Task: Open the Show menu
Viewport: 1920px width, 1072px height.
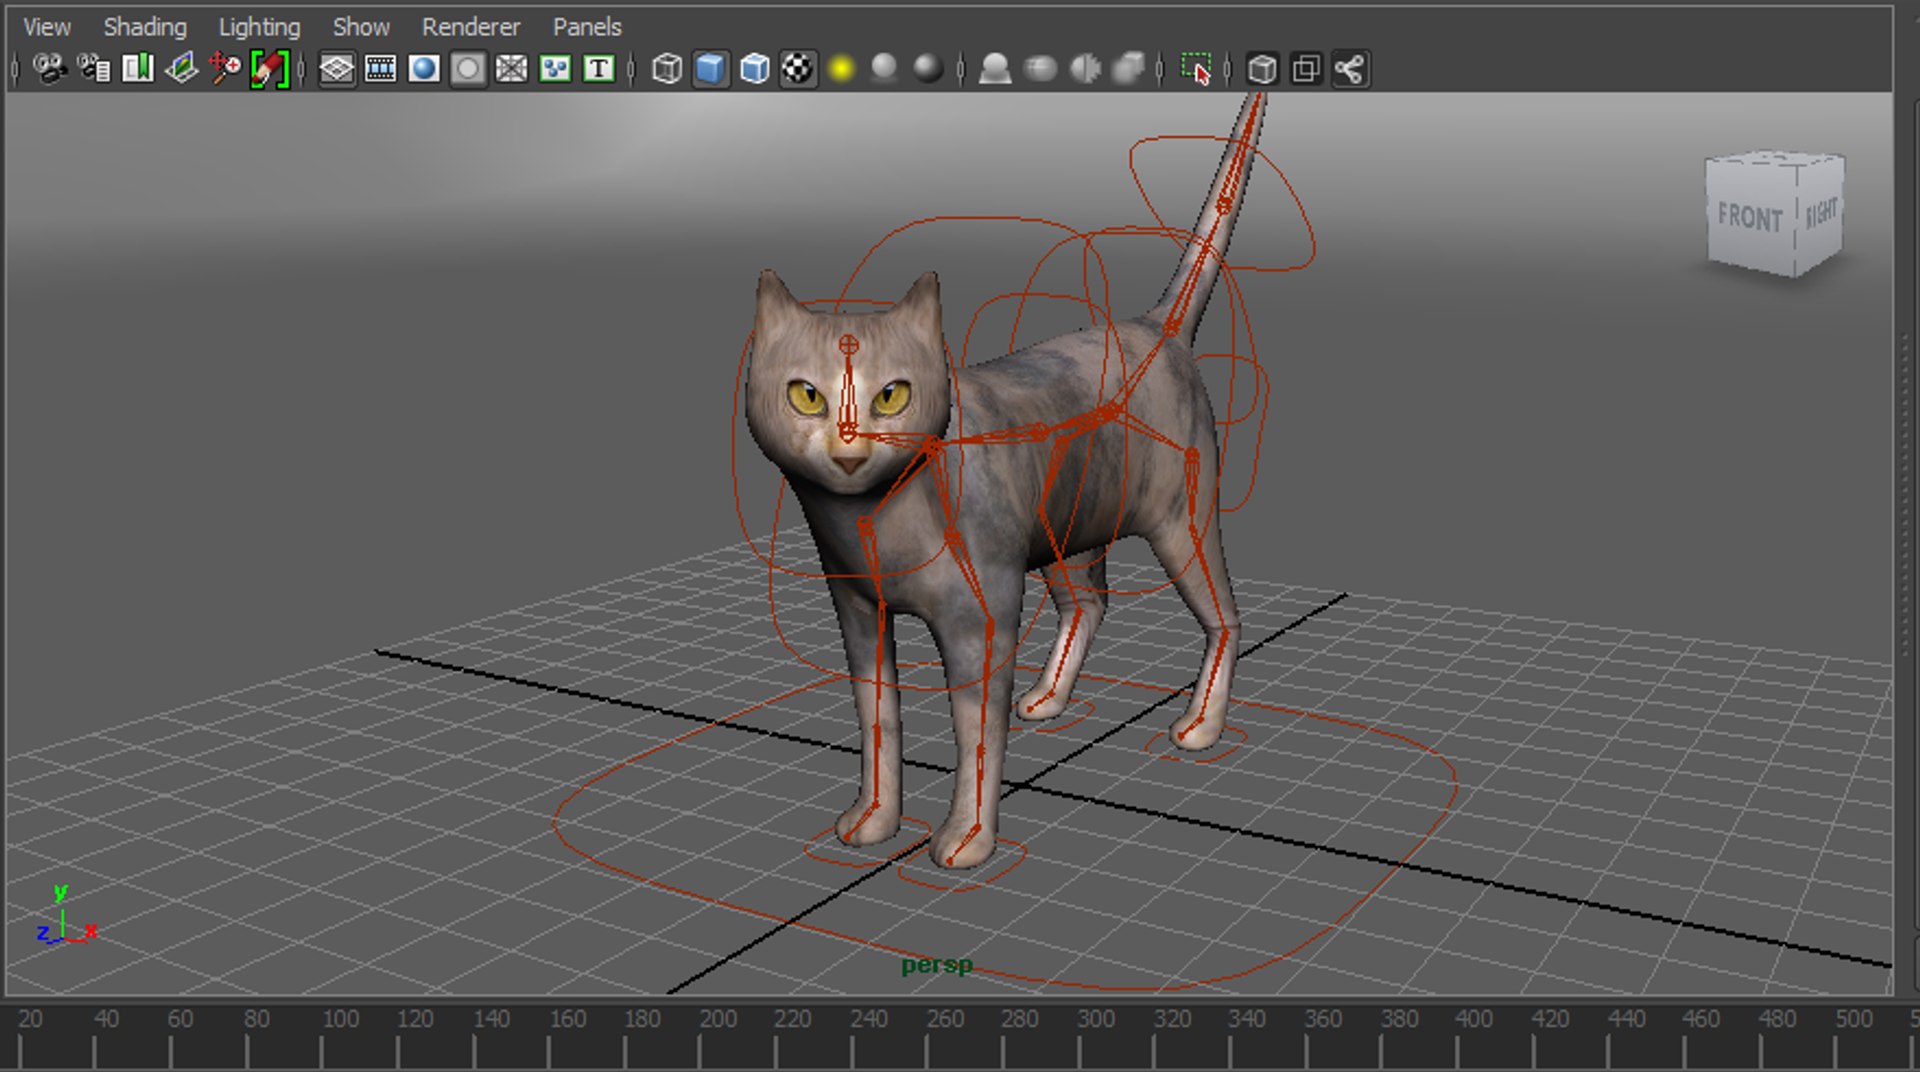Action: tap(361, 27)
